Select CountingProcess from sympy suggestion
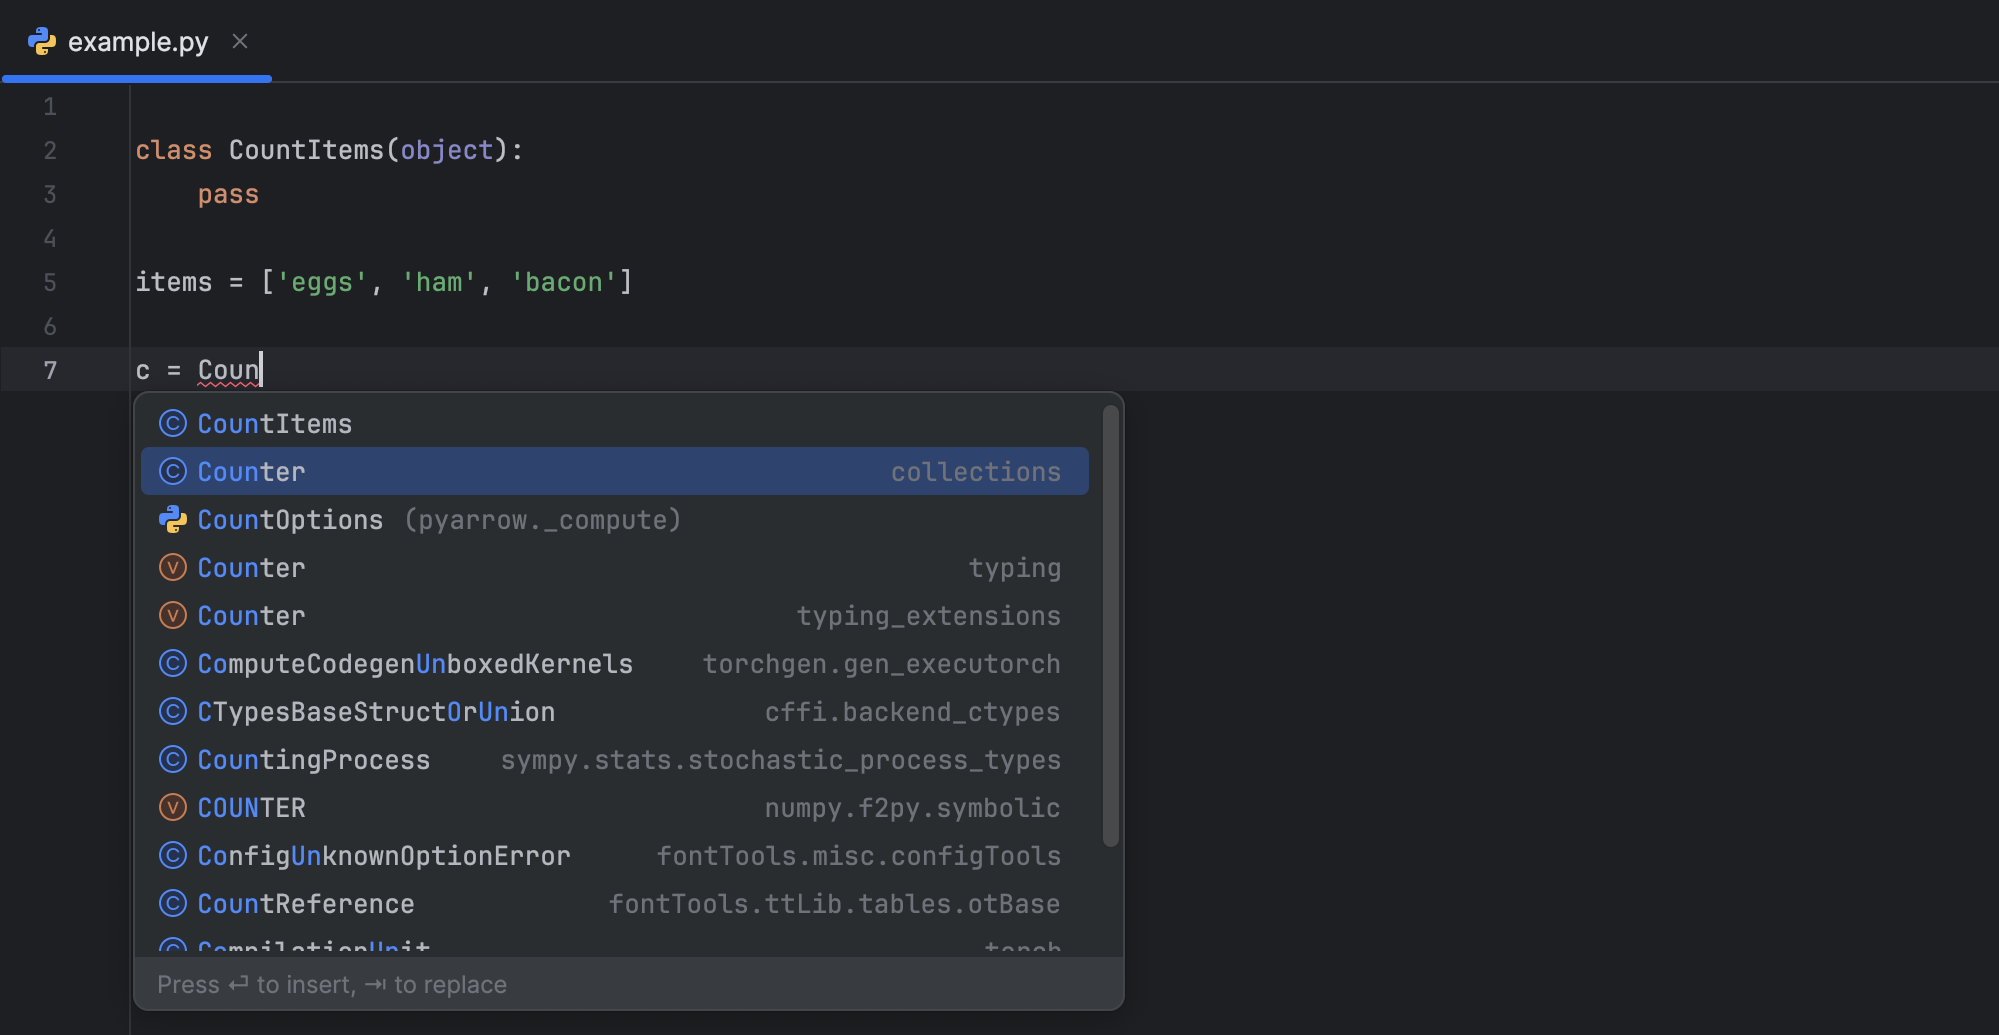Viewport: 1999px width, 1035px height. click(314, 760)
